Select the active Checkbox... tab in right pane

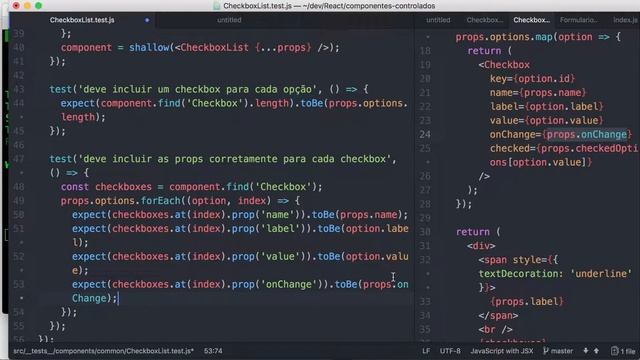(531, 20)
